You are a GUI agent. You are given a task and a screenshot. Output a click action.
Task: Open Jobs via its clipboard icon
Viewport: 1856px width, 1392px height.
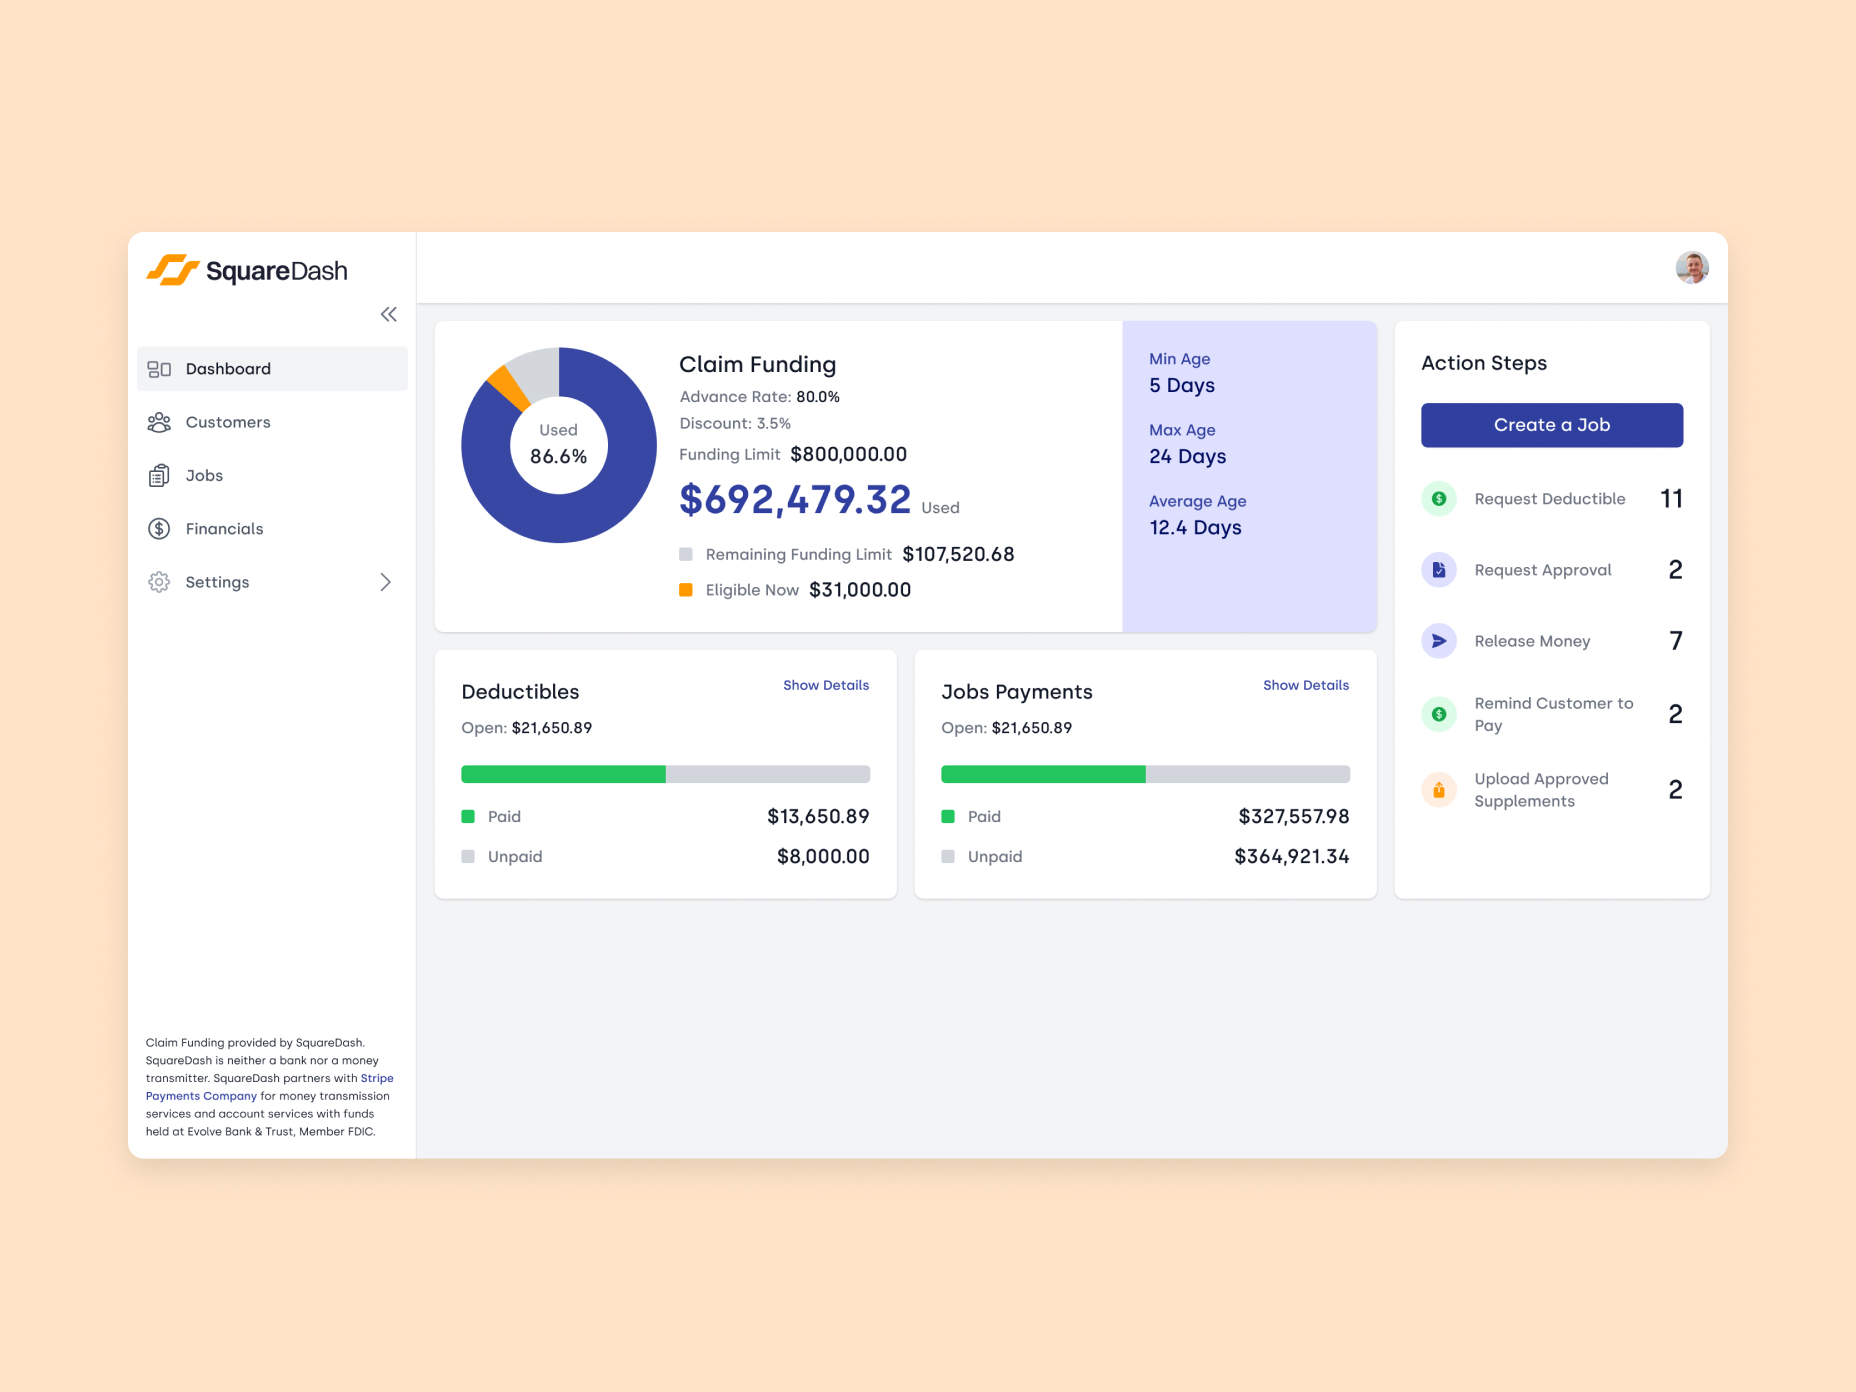point(158,475)
